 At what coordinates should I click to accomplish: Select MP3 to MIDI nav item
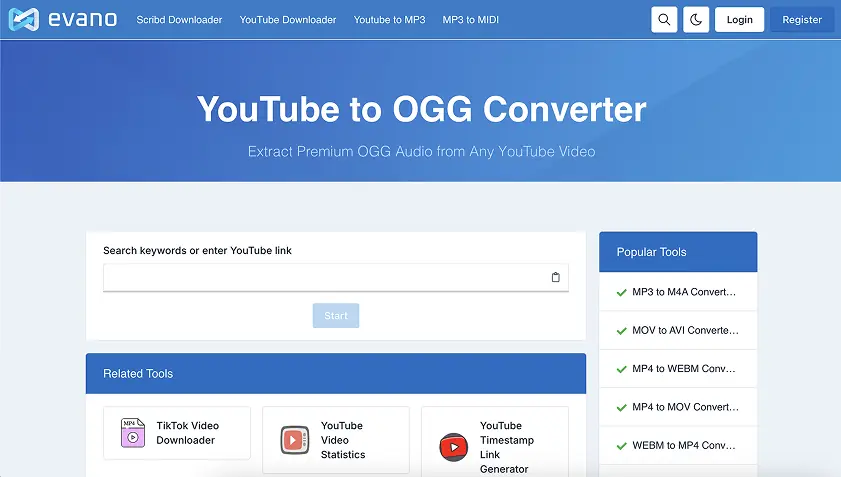pyautogui.click(x=470, y=20)
